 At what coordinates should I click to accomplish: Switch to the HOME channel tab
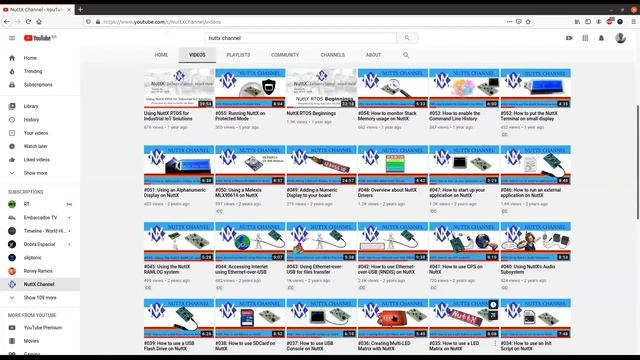[x=161, y=55]
